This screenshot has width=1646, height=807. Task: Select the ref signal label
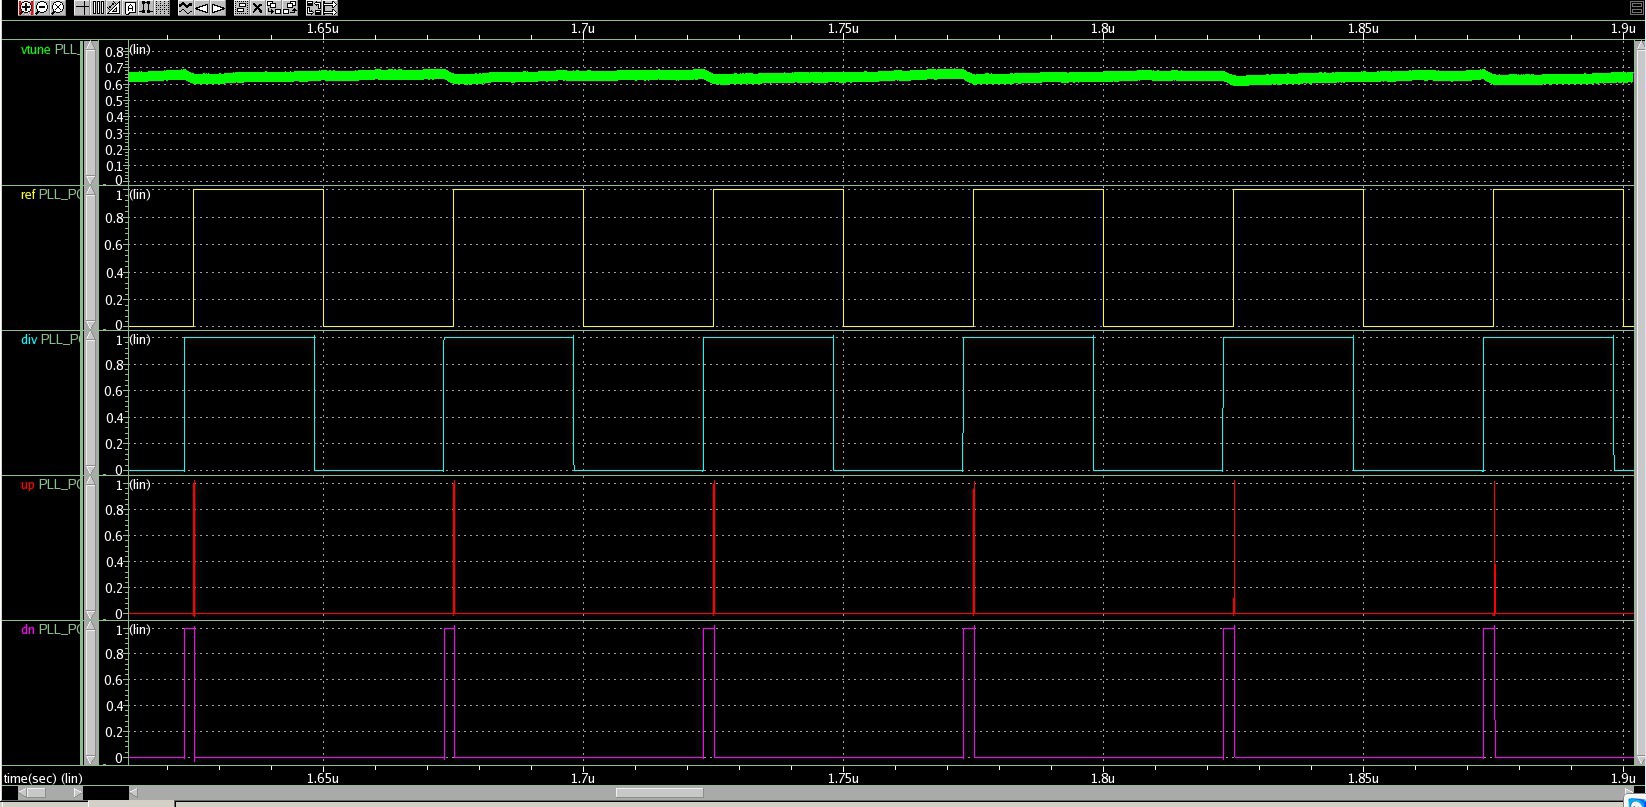(28, 195)
